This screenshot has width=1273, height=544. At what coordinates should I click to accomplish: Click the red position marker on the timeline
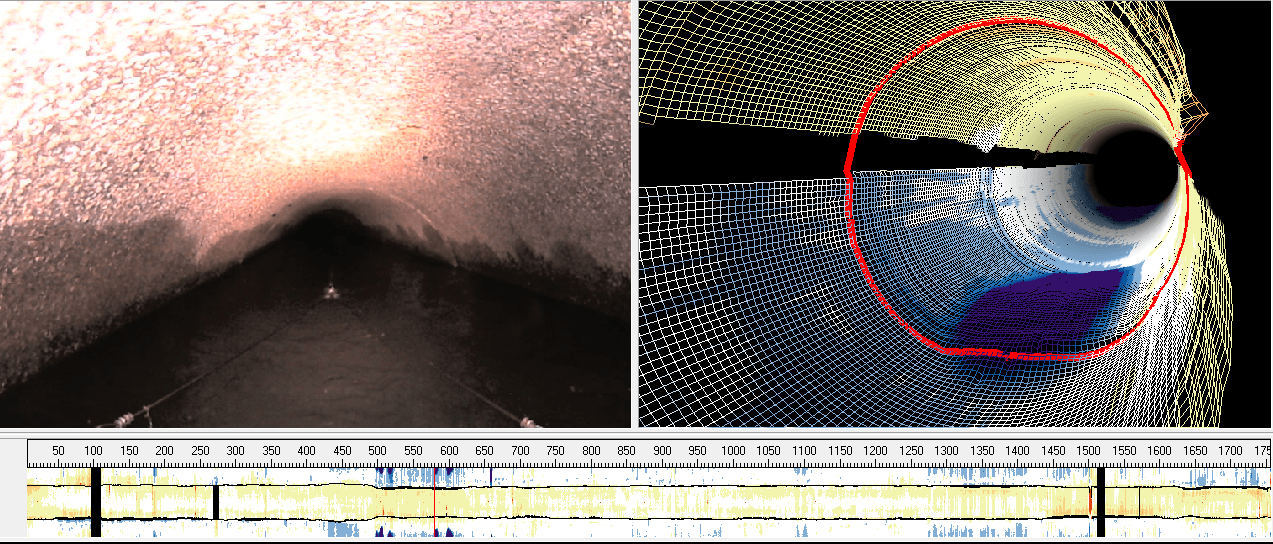pyautogui.click(x=435, y=503)
